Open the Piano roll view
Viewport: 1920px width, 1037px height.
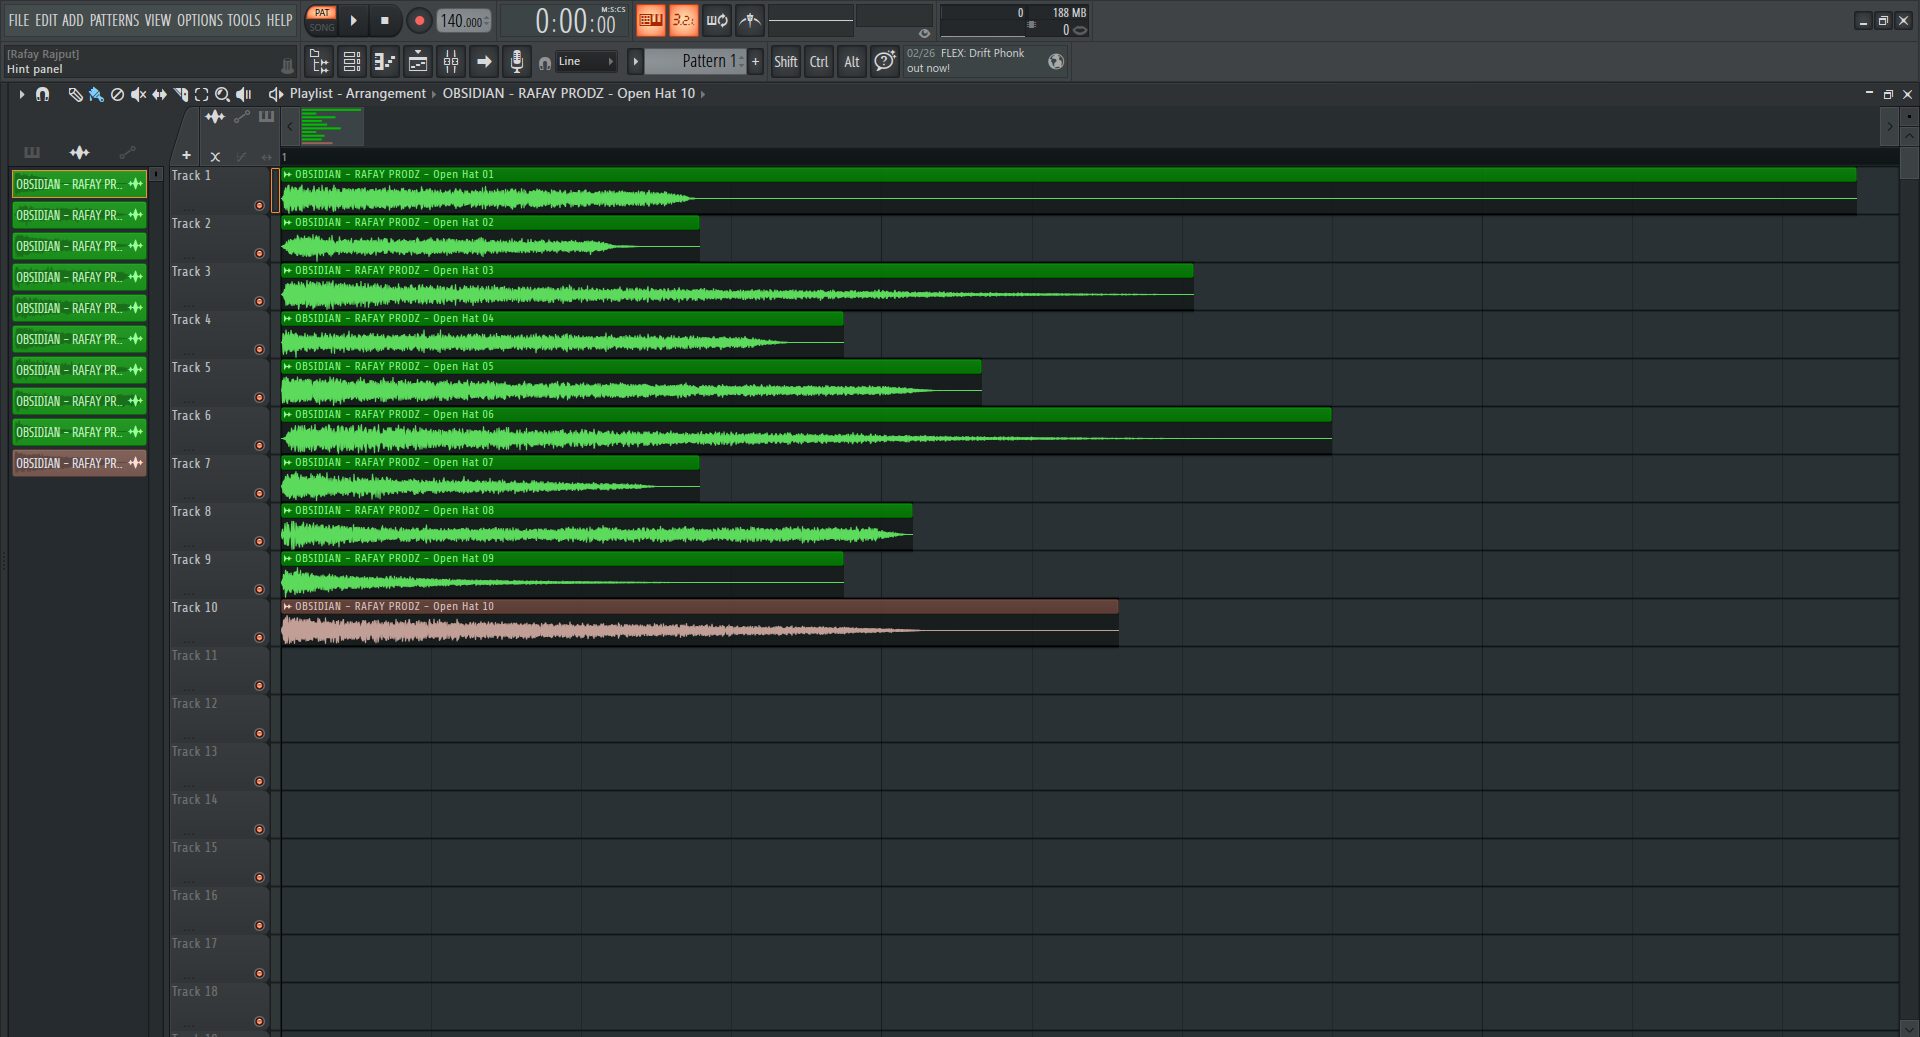pos(385,62)
